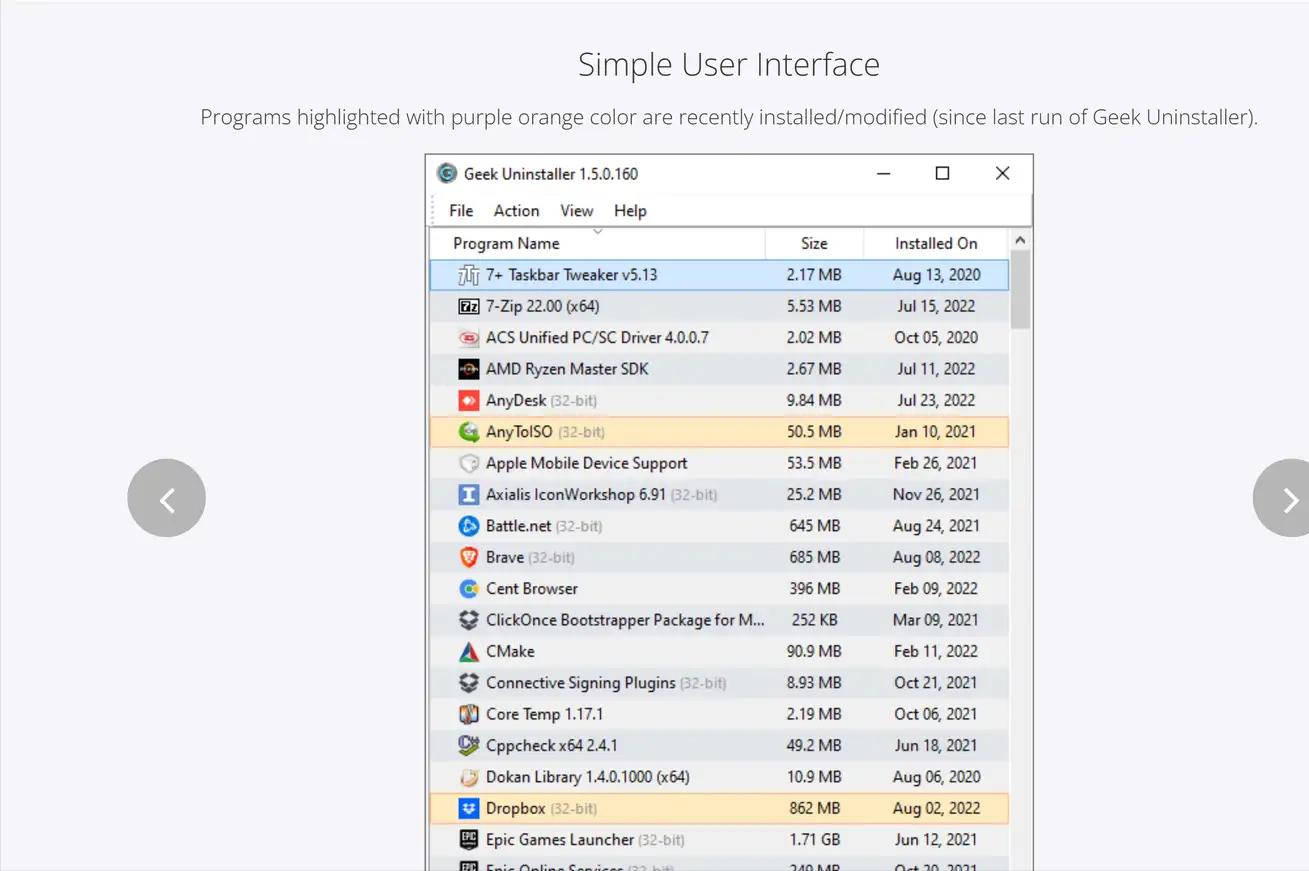
Task: Click ACS Unified PC/SC Driver 4.0.0.7 name
Action: click(597, 338)
